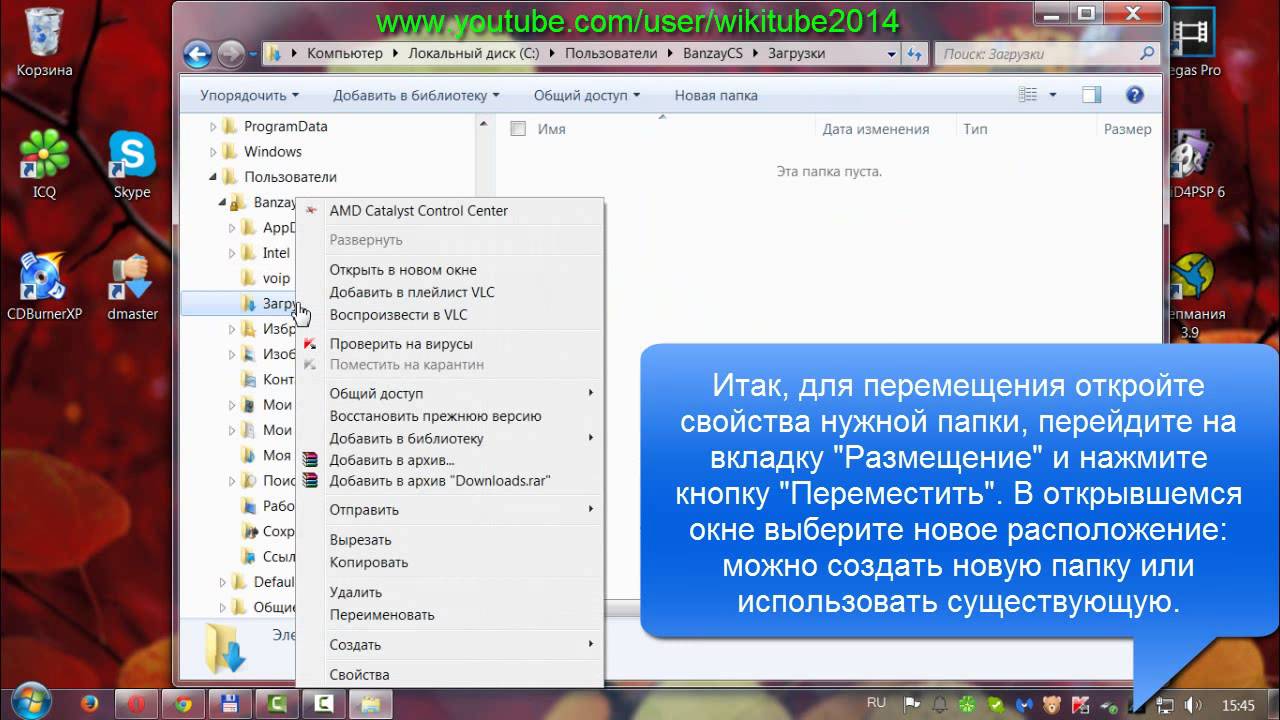
Task: Open Explorer help via question mark icon
Action: coord(1134,95)
